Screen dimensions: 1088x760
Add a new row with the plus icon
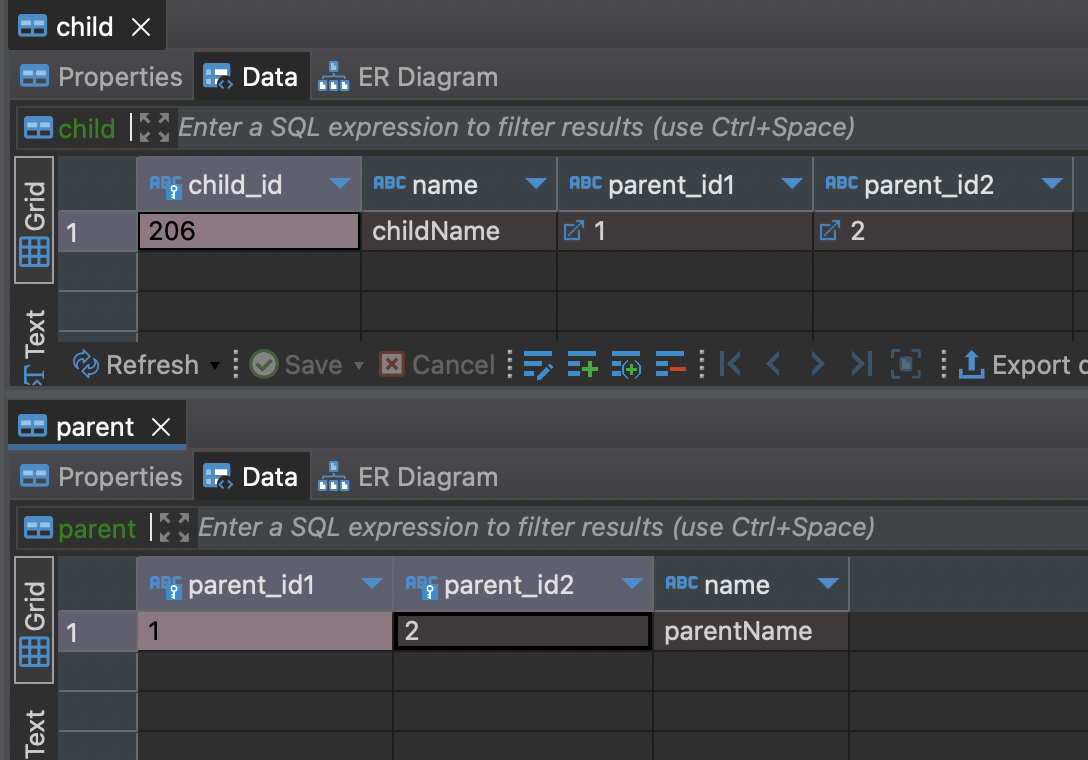pos(582,364)
